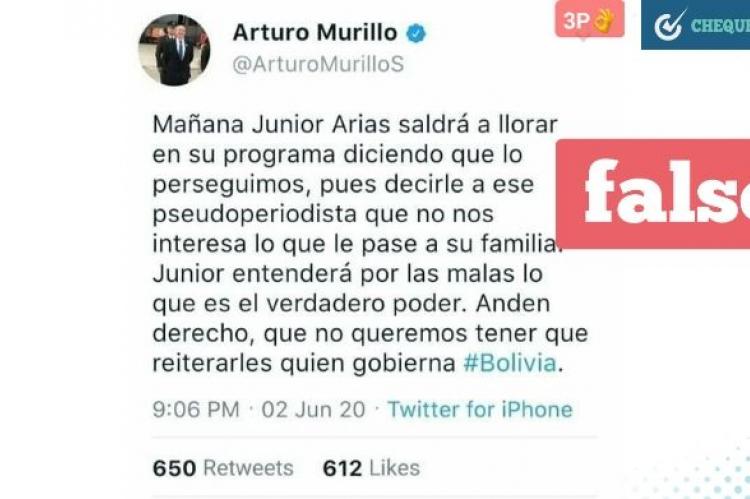
Task: Click the 02 Jun 20 date
Action: click(313, 410)
